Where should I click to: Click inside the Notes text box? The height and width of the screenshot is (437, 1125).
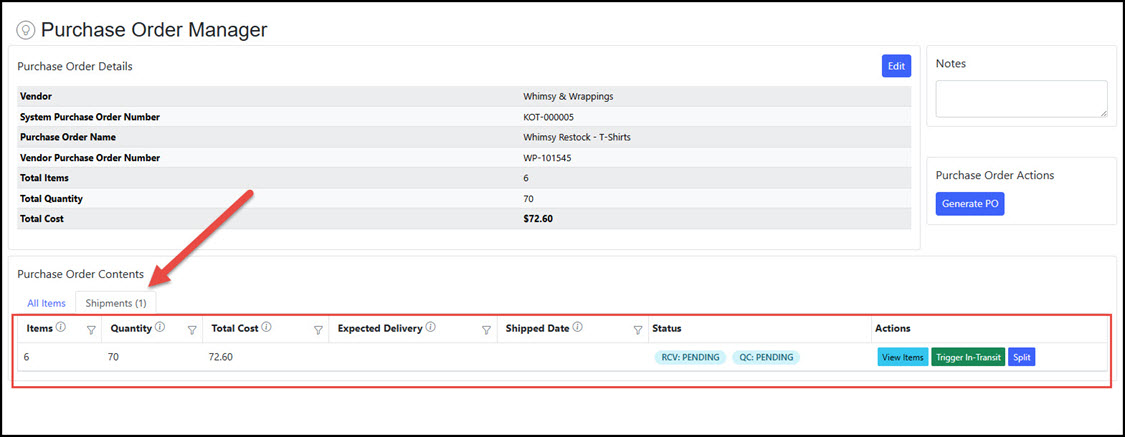1021,98
